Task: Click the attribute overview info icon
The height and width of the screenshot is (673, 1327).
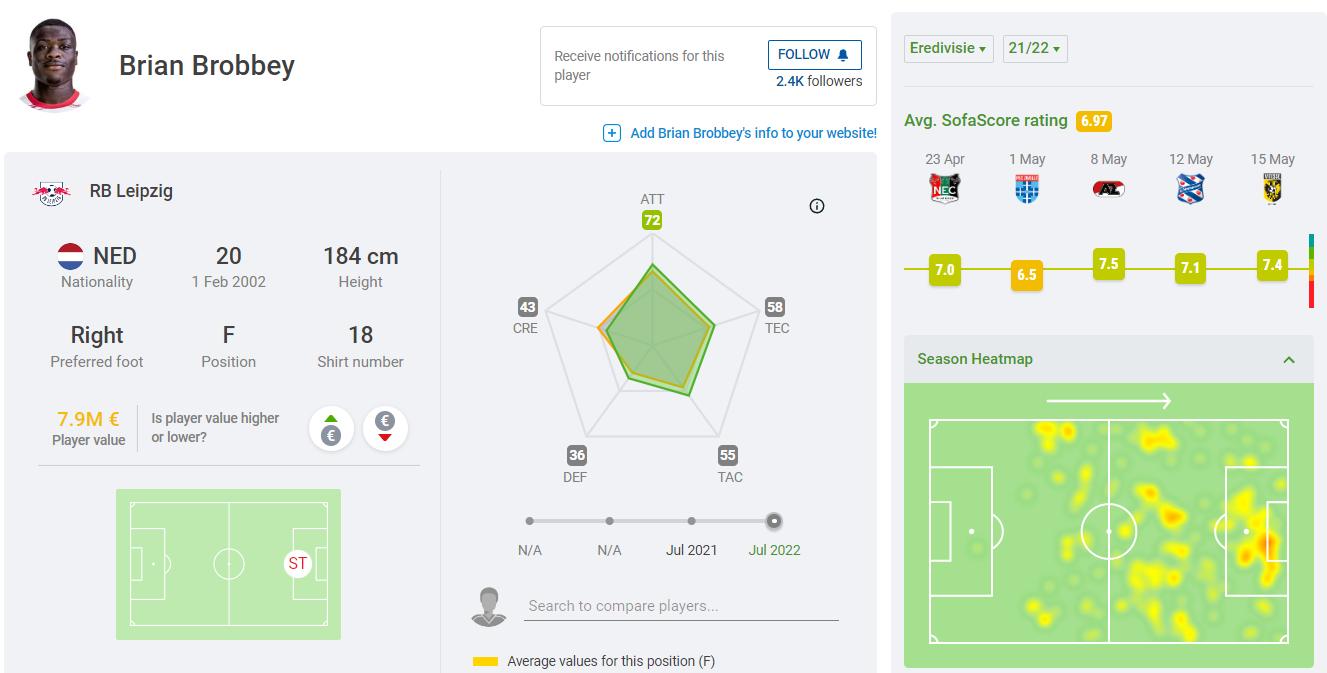Action: (x=817, y=206)
